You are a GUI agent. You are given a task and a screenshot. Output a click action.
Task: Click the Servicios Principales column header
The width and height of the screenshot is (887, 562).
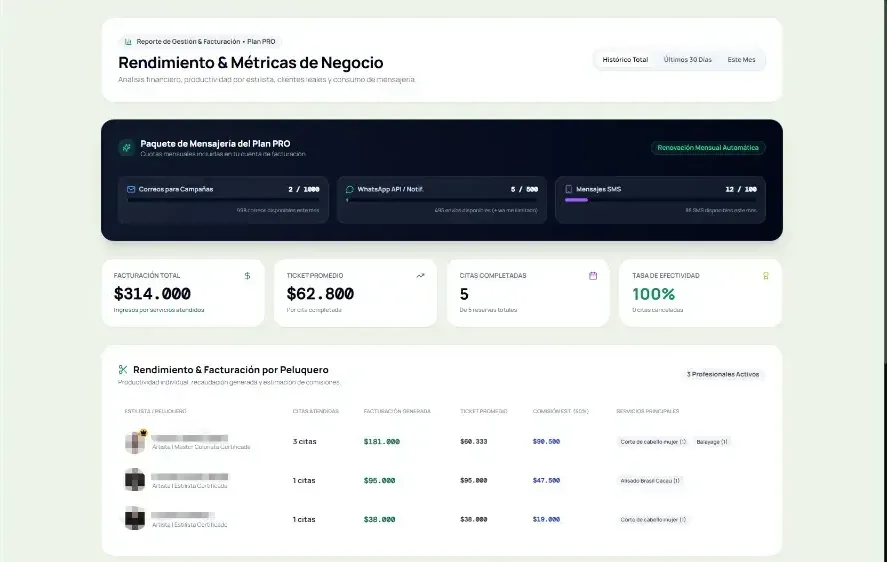pos(648,411)
